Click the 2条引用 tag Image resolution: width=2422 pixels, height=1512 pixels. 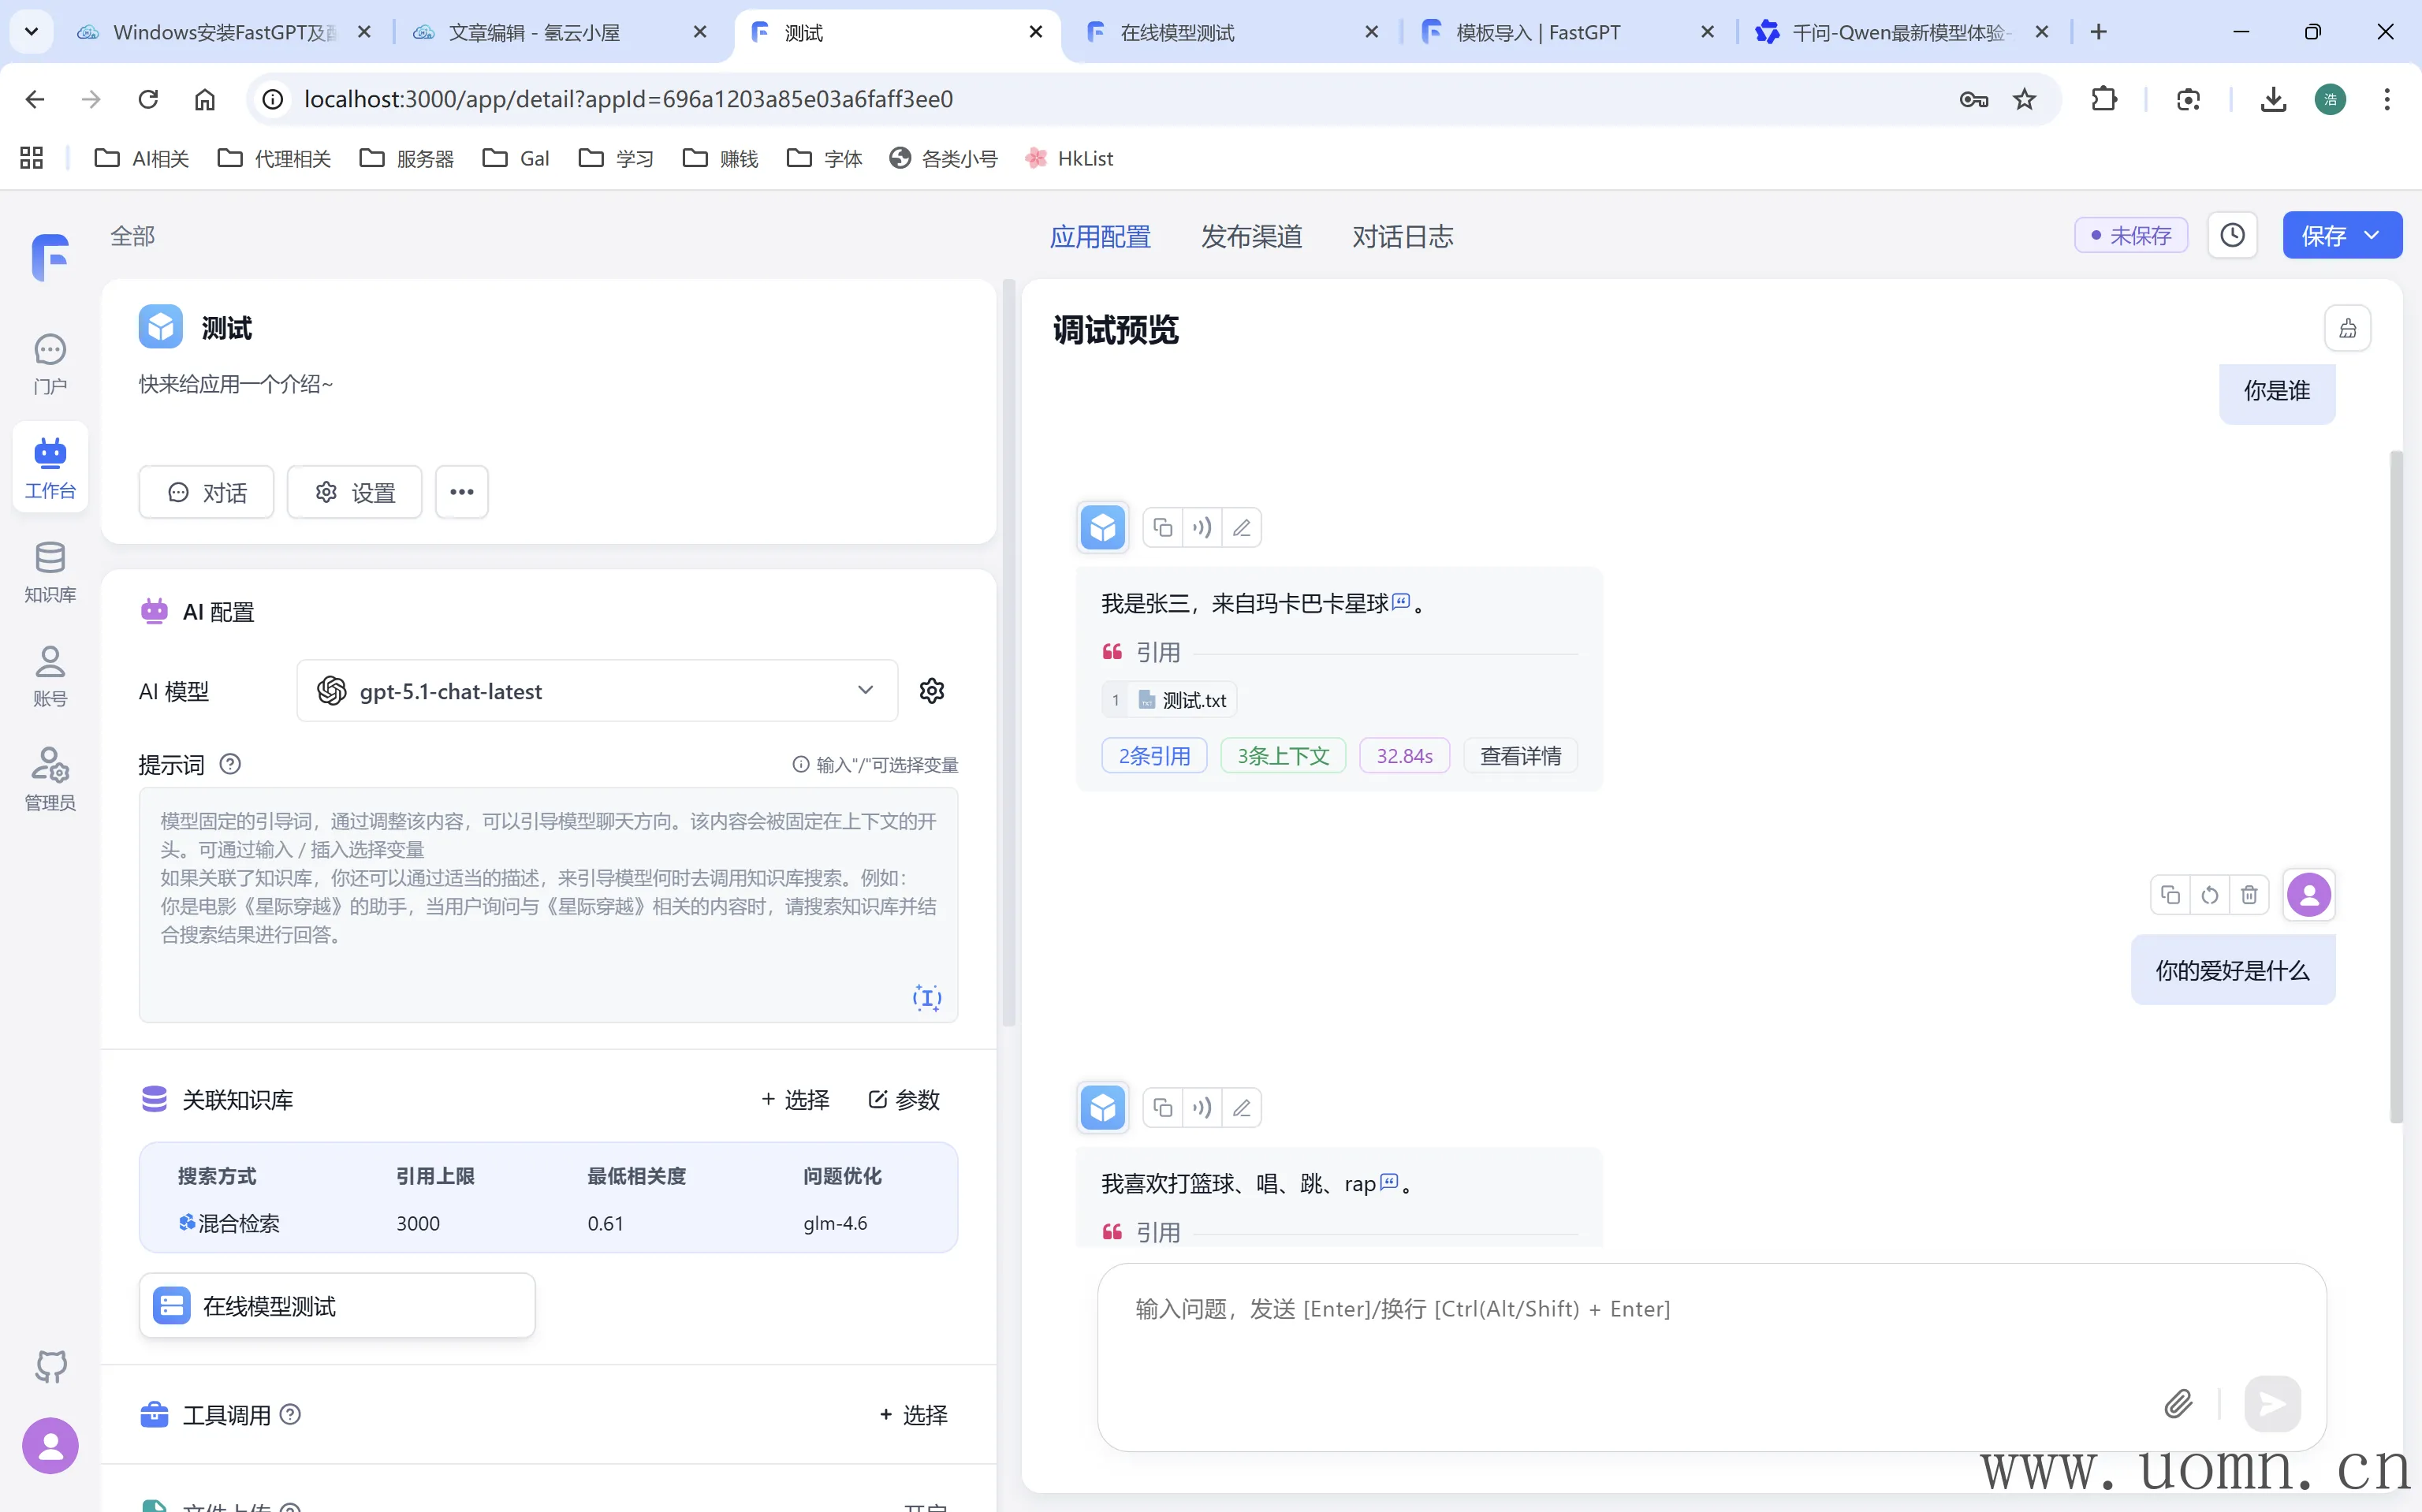(x=1154, y=756)
